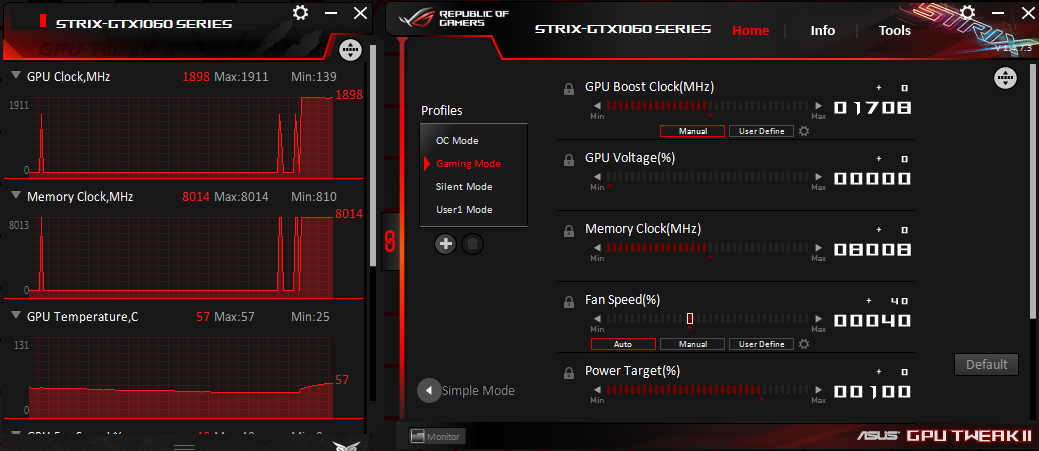The image size is (1039, 451).
Task: Decrease Fan Speed with left arrow
Action: 597,319
